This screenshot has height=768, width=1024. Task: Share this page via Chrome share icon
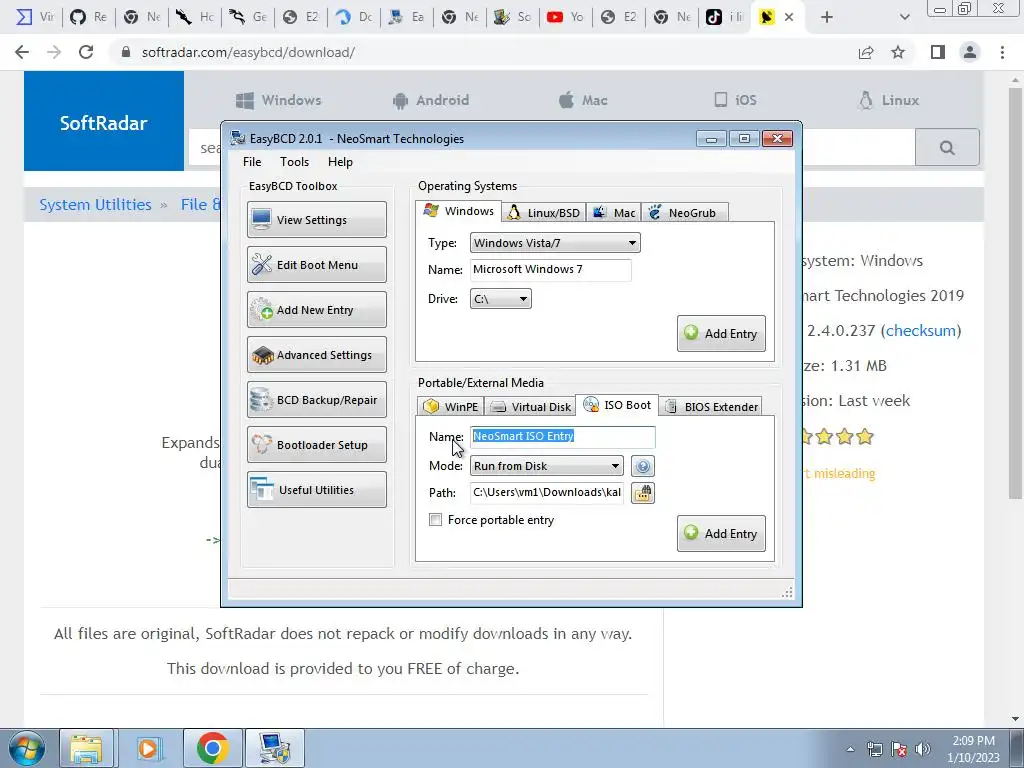pos(866,52)
